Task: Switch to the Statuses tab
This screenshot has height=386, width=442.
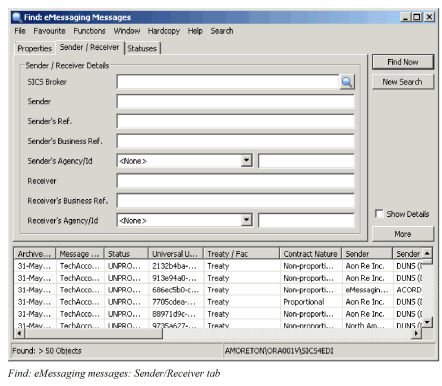Action: 142,49
